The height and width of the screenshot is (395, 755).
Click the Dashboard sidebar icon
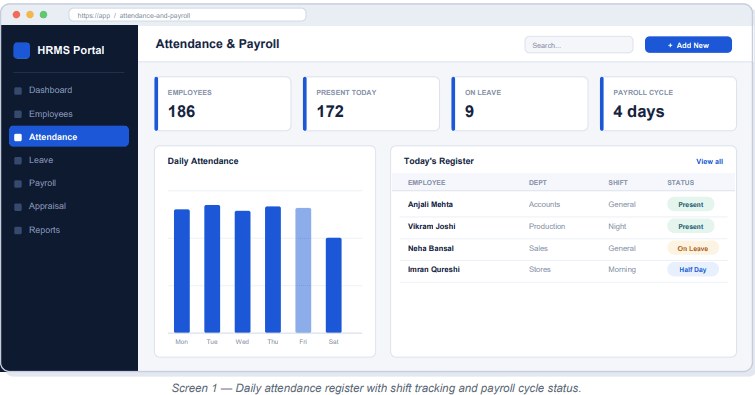pyautogui.click(x=18, y=91)
